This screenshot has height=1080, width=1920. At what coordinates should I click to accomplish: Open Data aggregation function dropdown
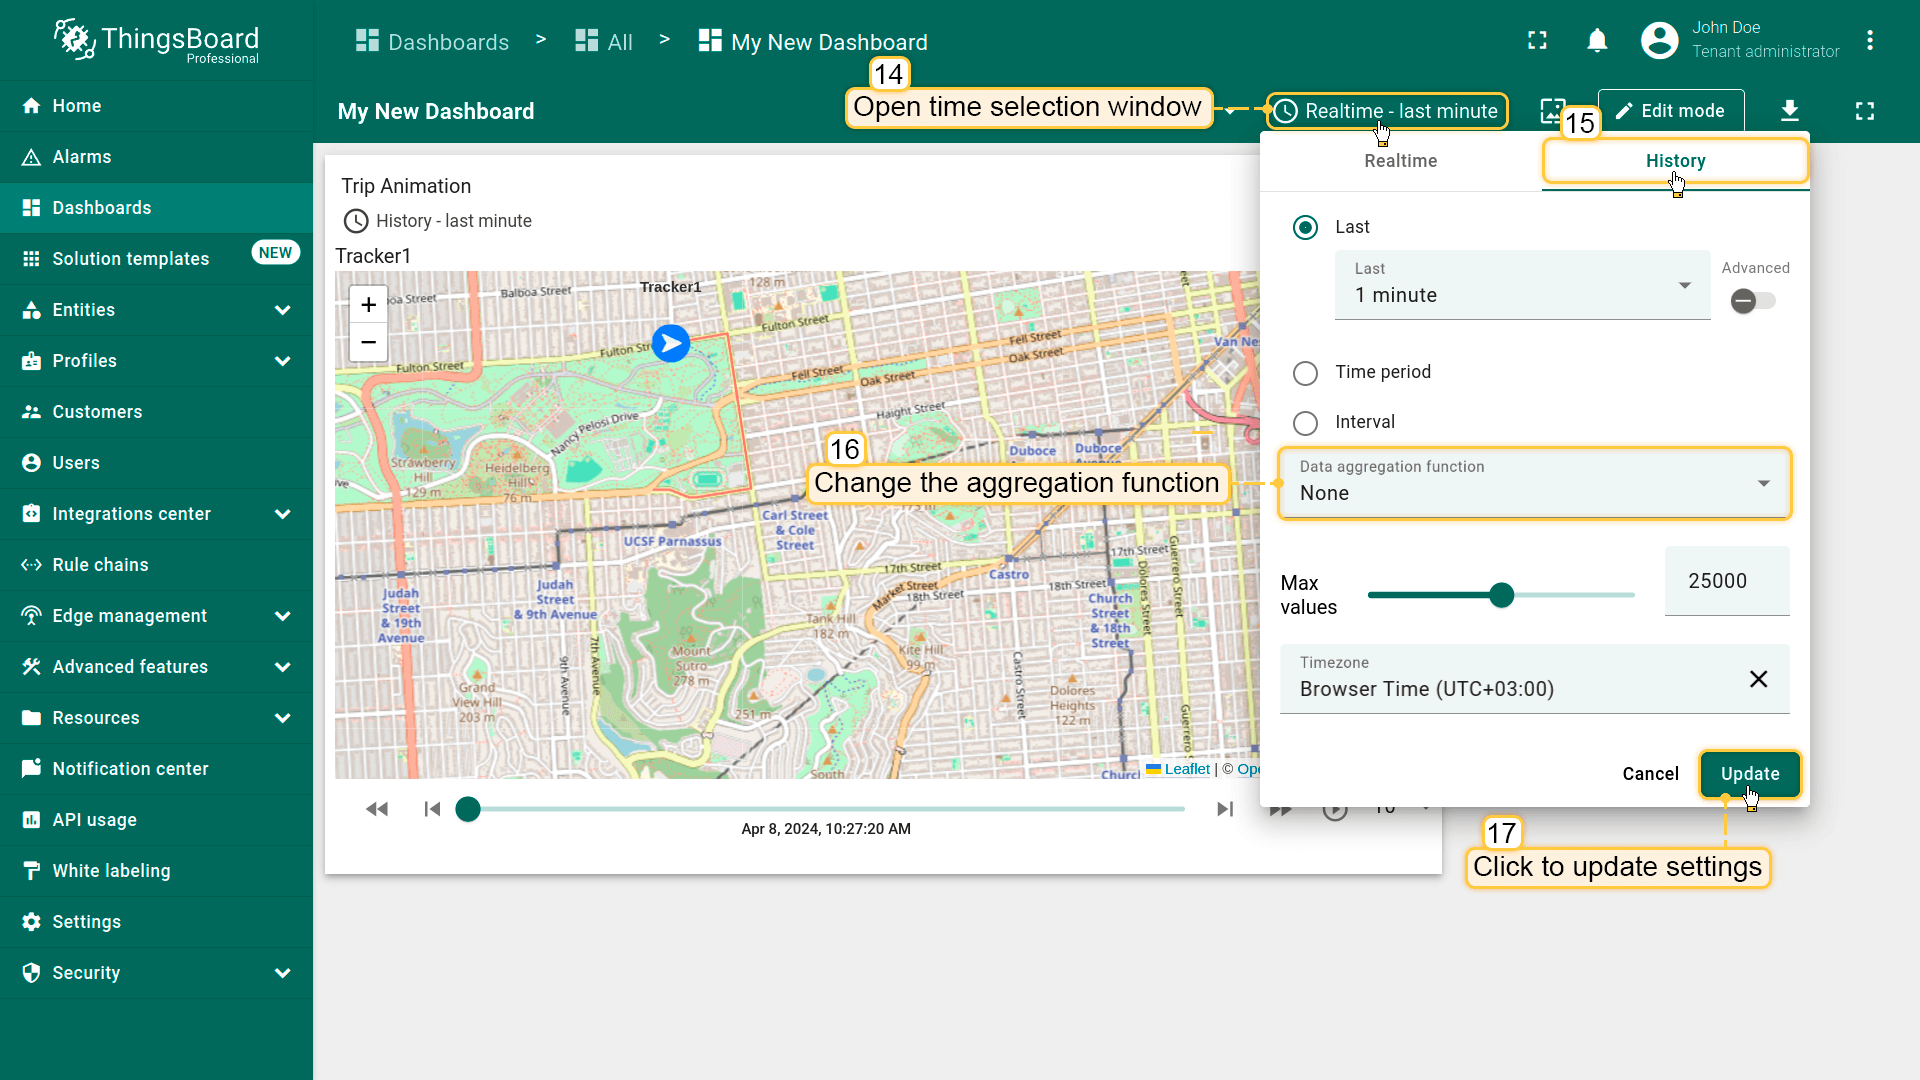click(1534, 483)
